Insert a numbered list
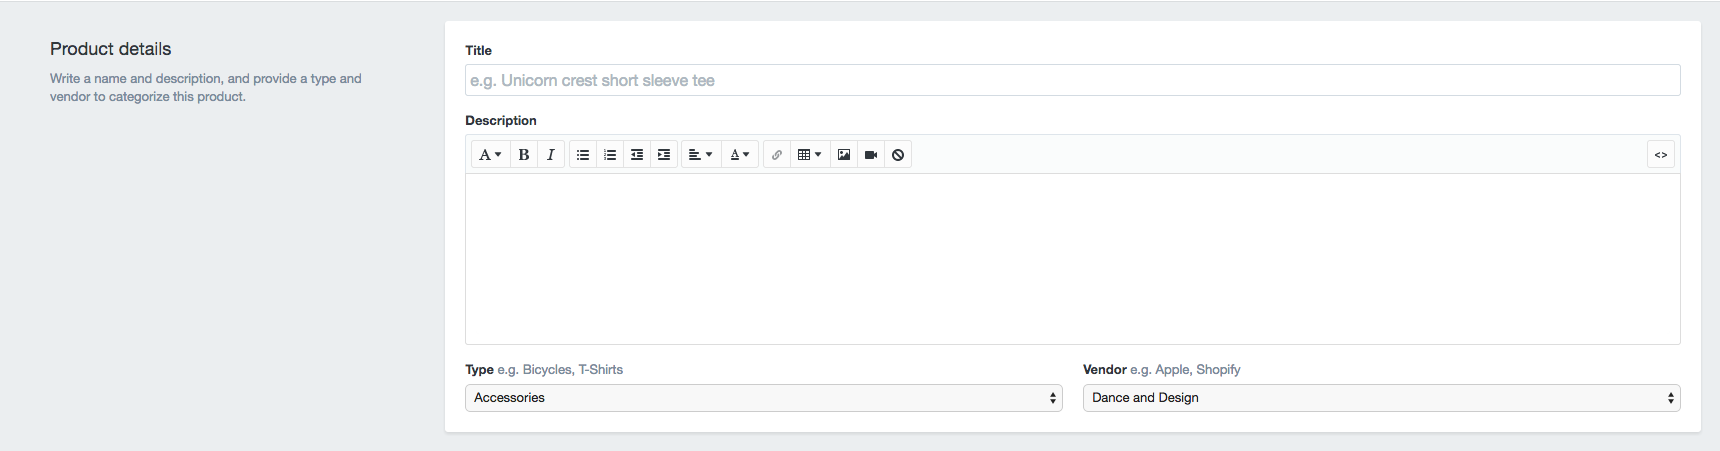Screen dimensions: 1720x451 pyautogui.click(x=610, y=155)
